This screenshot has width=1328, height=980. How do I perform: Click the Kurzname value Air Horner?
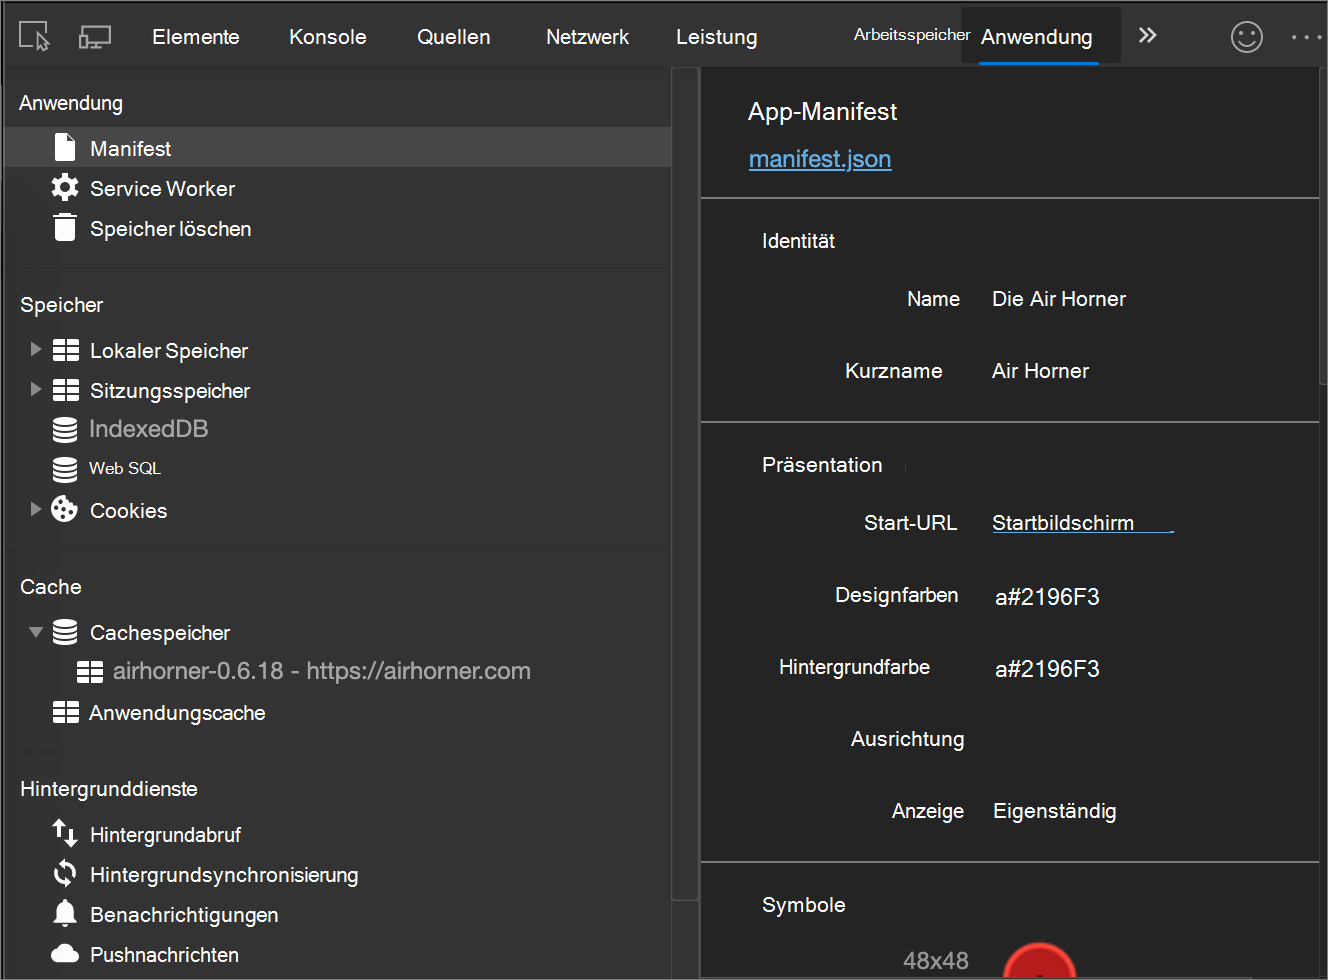[x=1040, y=371]
